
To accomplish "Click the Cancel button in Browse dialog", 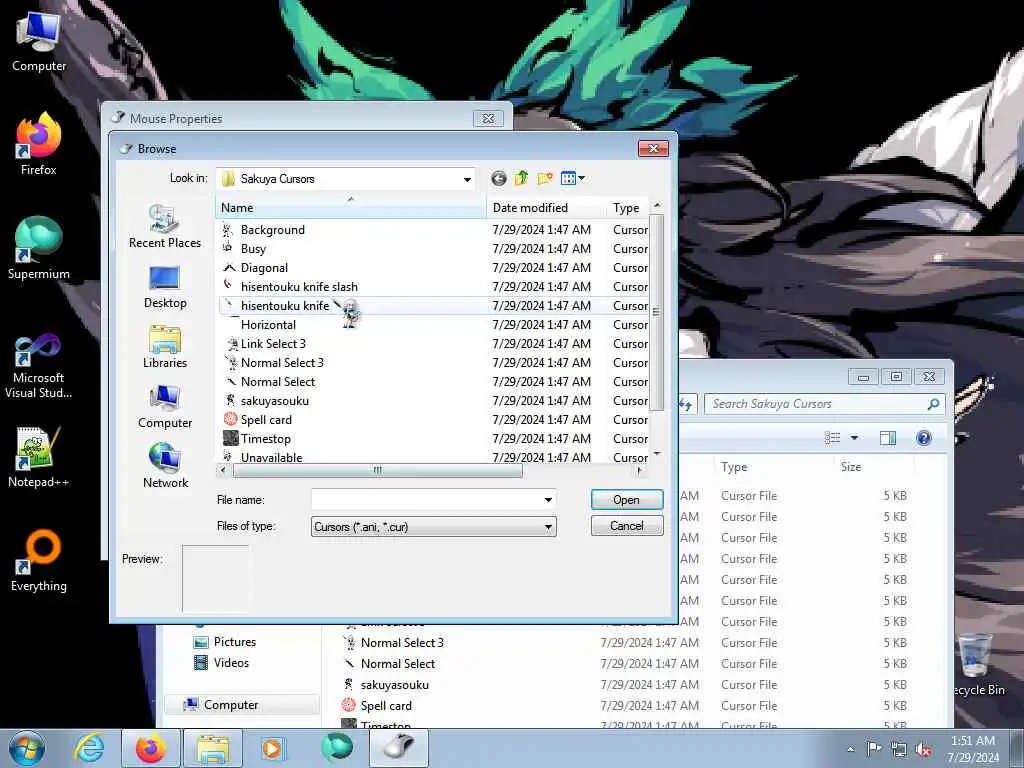I will pos(627,526).
